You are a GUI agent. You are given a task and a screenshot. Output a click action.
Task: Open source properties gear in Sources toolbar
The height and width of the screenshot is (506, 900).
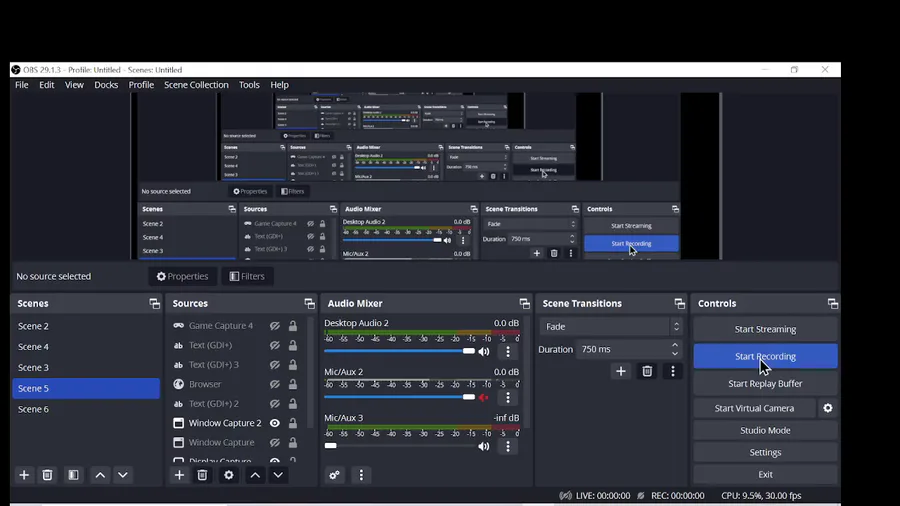[x=228, y=475]
